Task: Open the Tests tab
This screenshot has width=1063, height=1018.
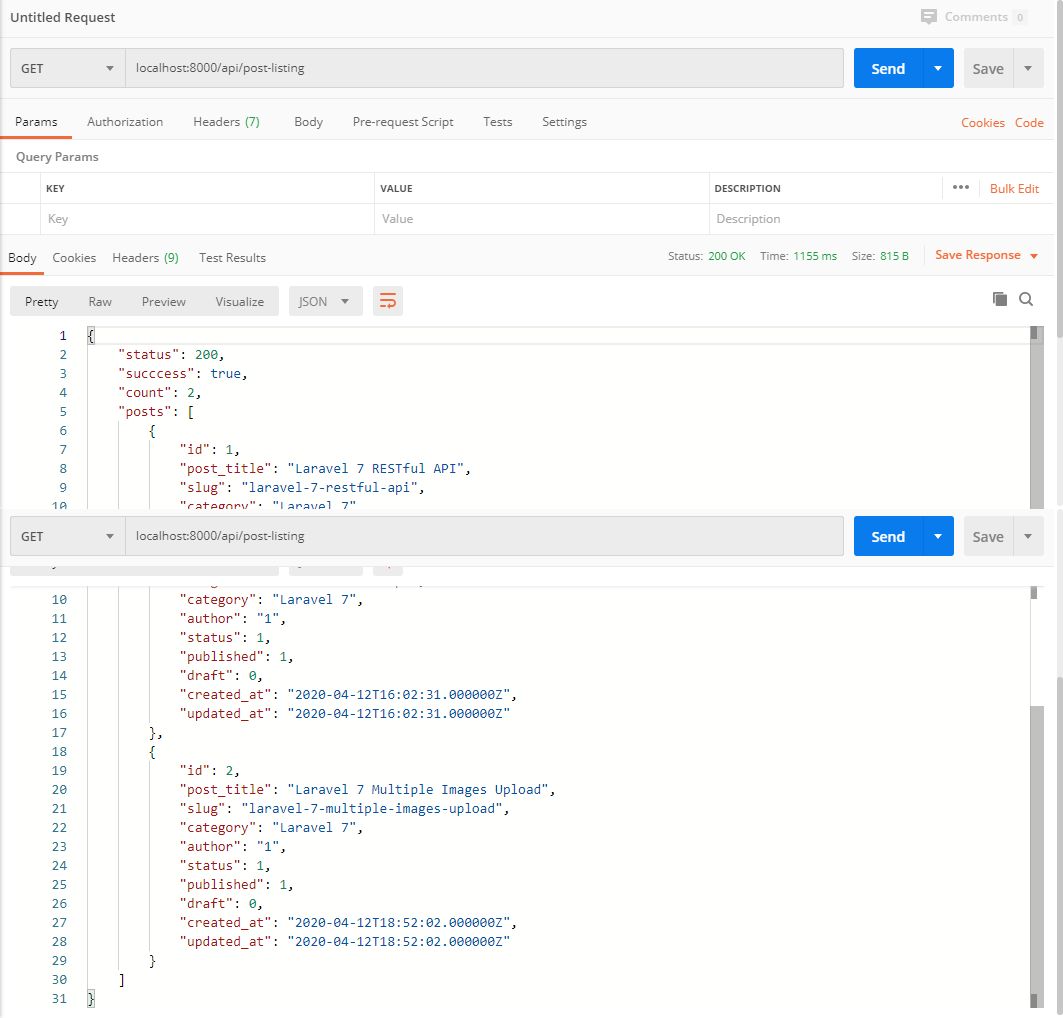Action: pos(498,122)
